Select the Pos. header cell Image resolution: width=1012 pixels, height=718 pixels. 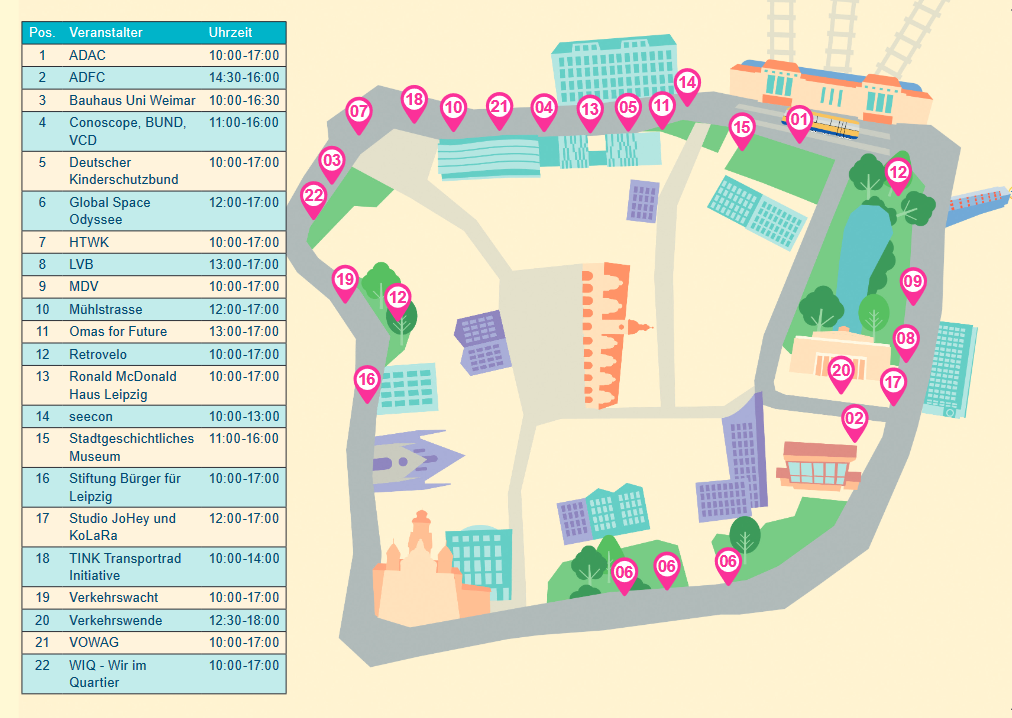pos(41,32)
